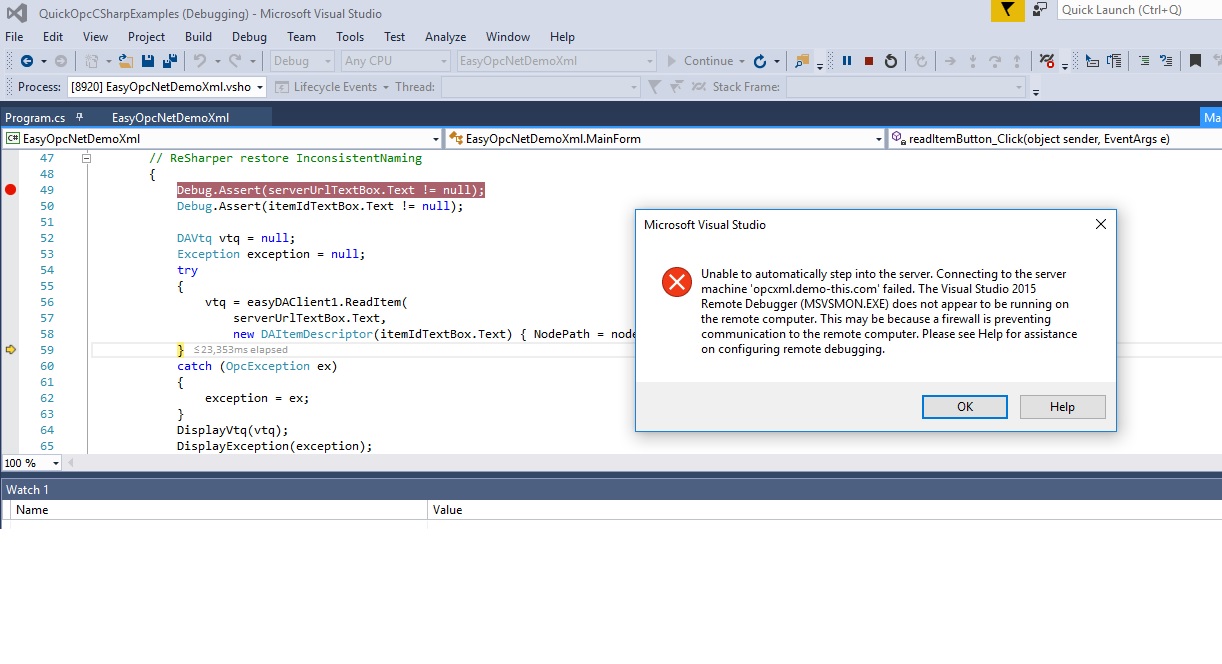1222x664 pixels.
Task: Click the Watch 1 Value column header
Action: (825, 510)
